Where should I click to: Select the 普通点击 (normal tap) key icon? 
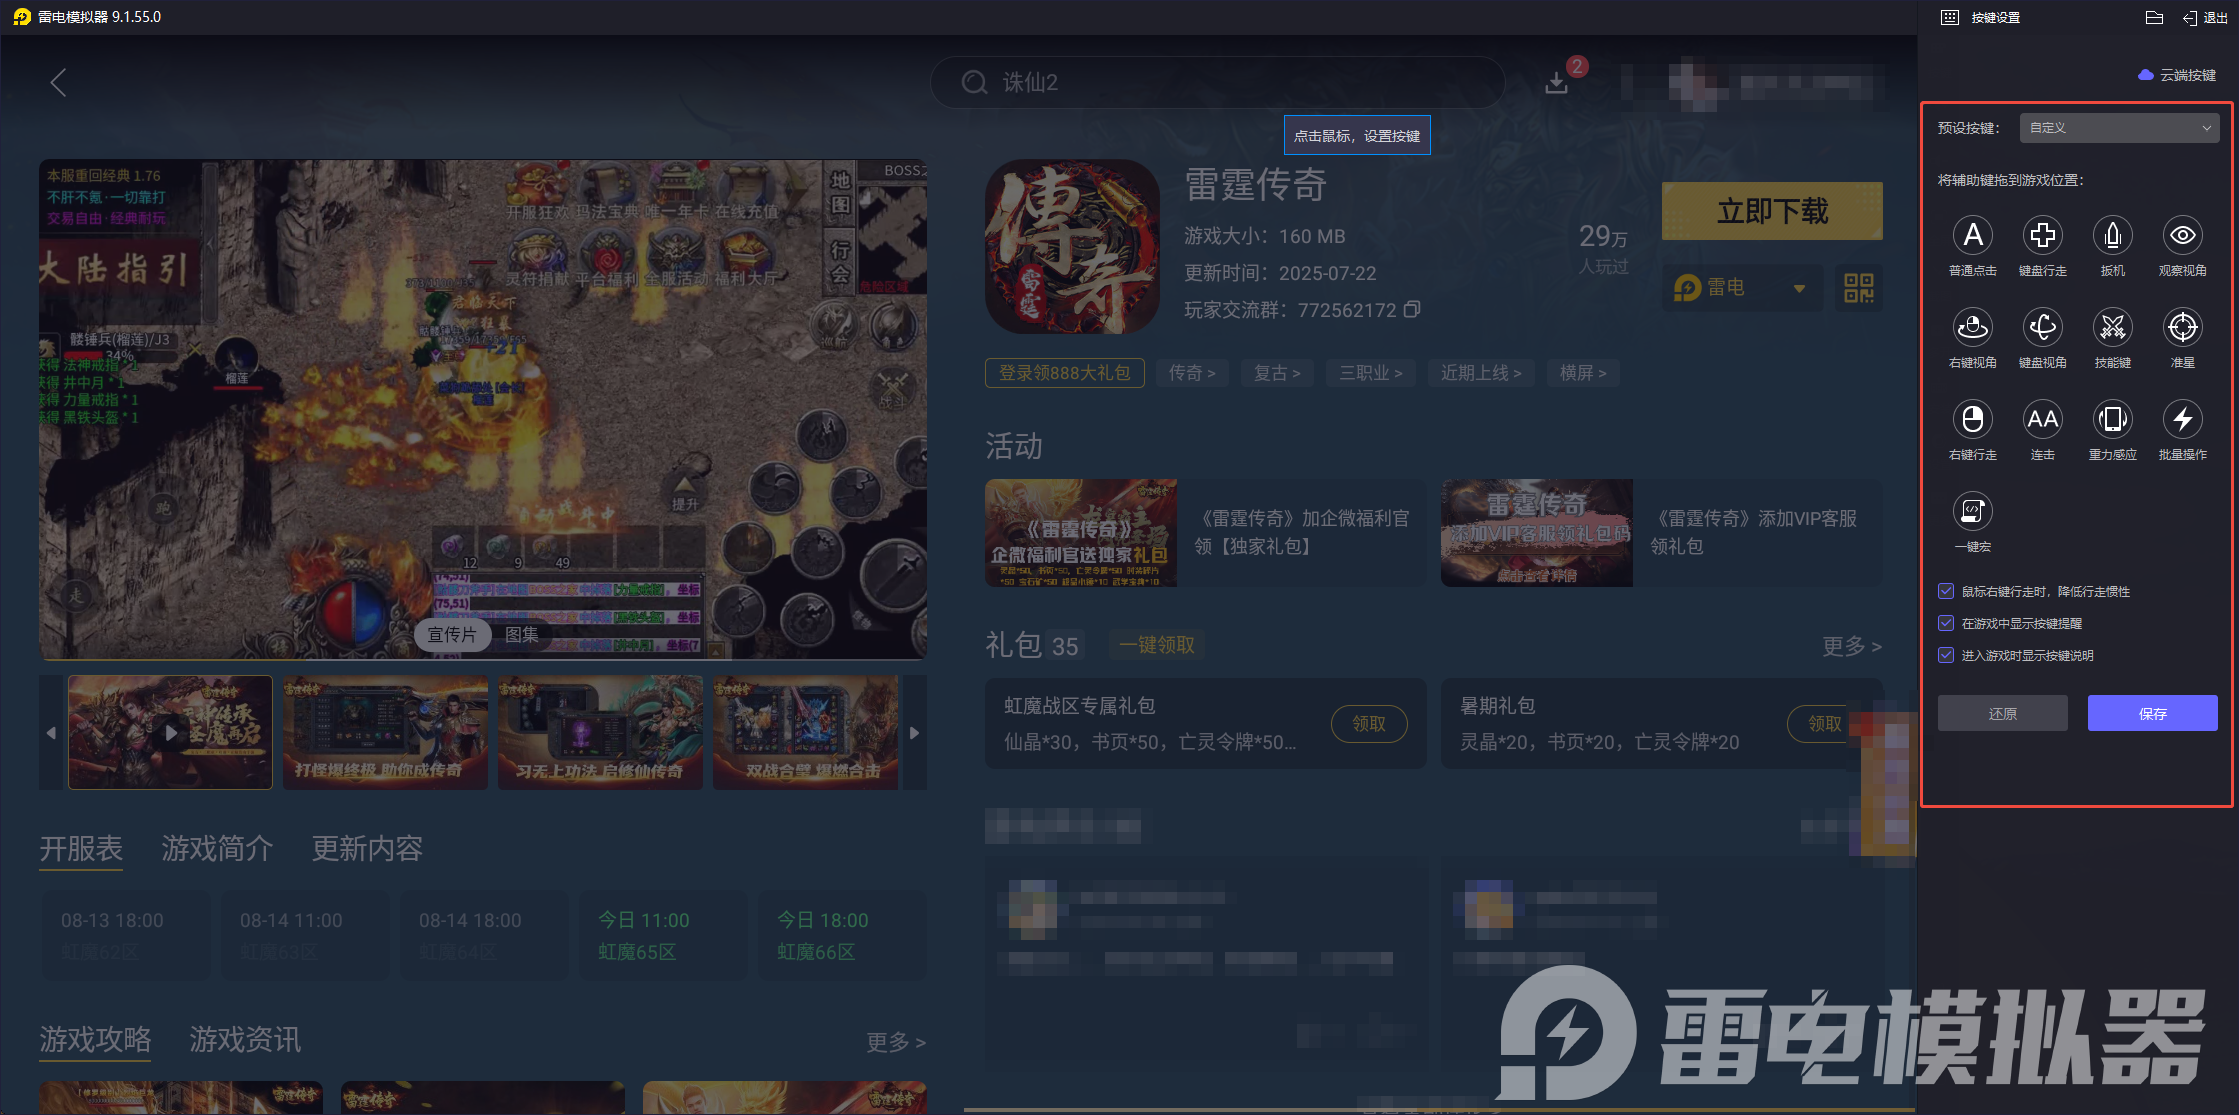pyautogui.click(x=1972, y=236)
